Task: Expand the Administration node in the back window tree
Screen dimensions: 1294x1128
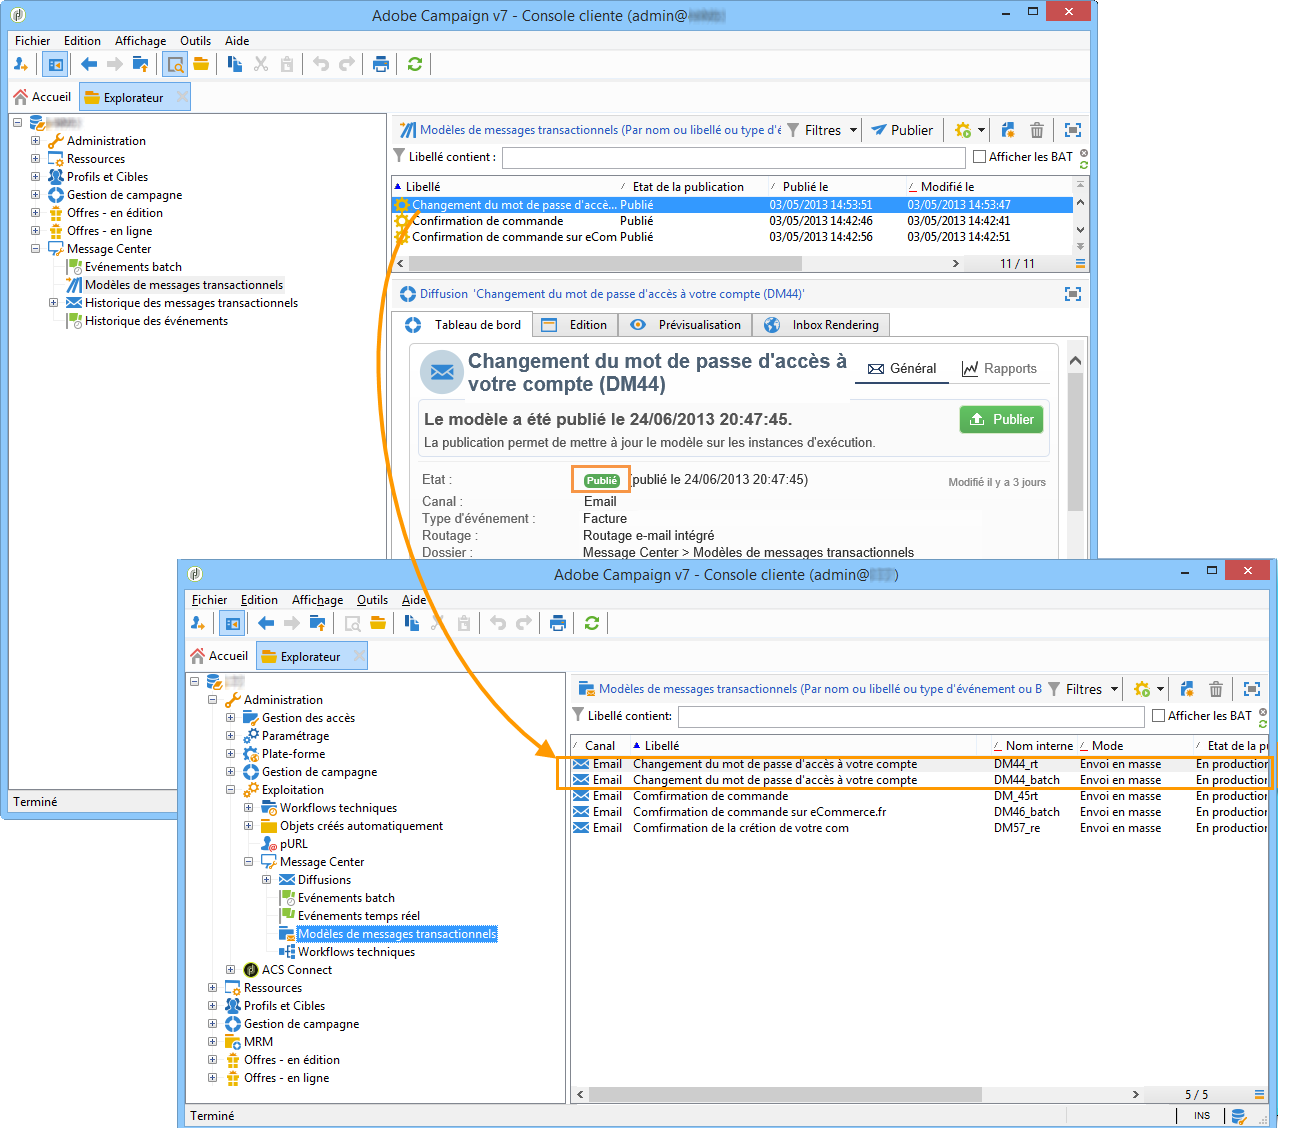Action: [x=36, y=141]
